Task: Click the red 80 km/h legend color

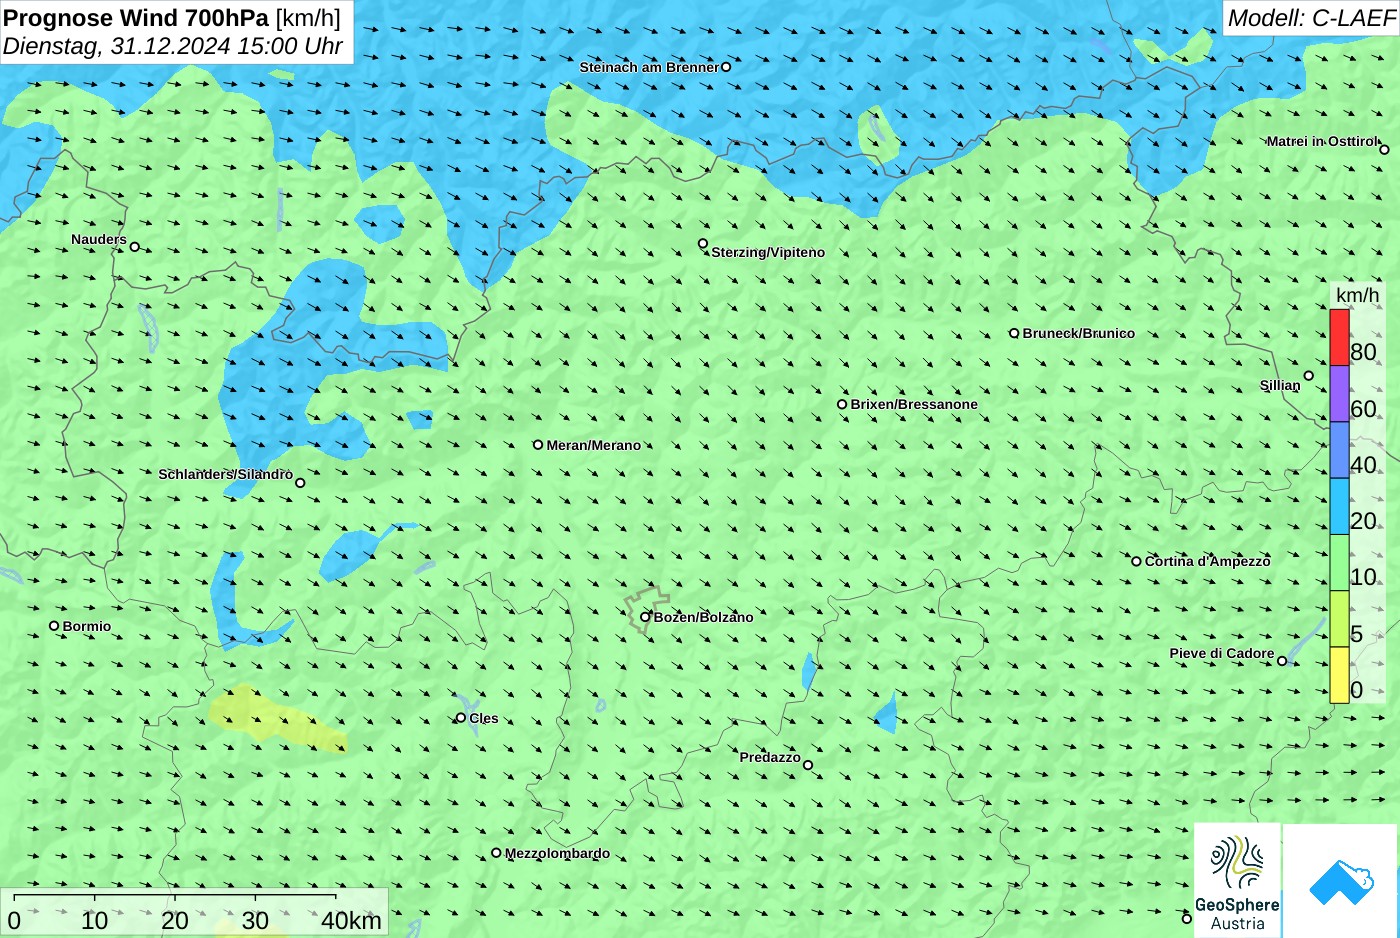Action: 1339,338
